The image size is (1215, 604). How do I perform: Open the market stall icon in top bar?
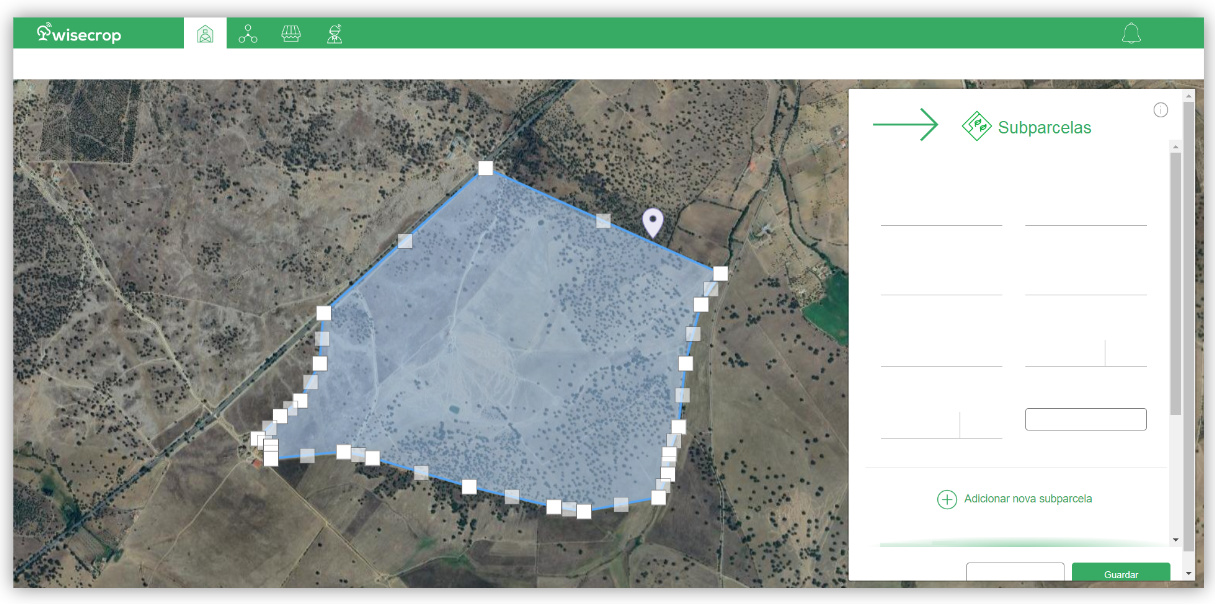point(291,34)
